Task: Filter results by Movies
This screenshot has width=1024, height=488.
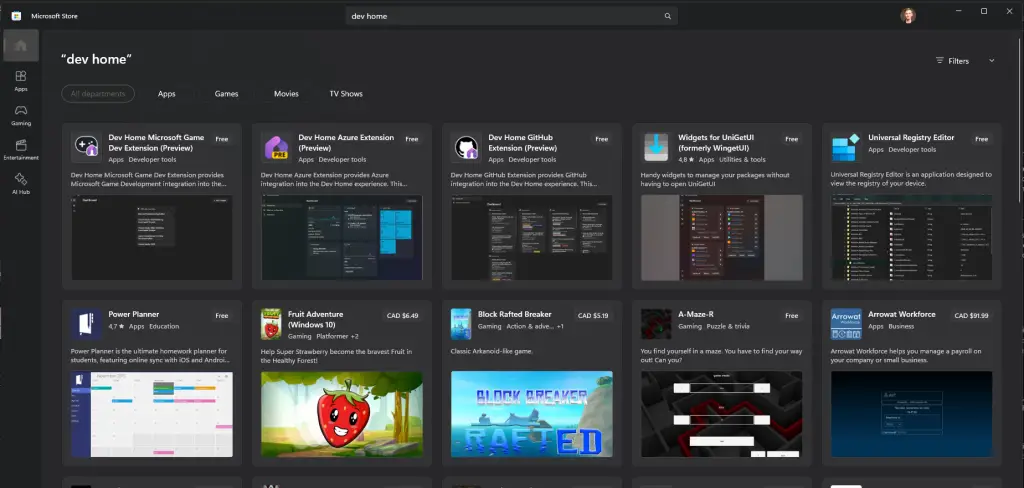Action: (286, 94)
